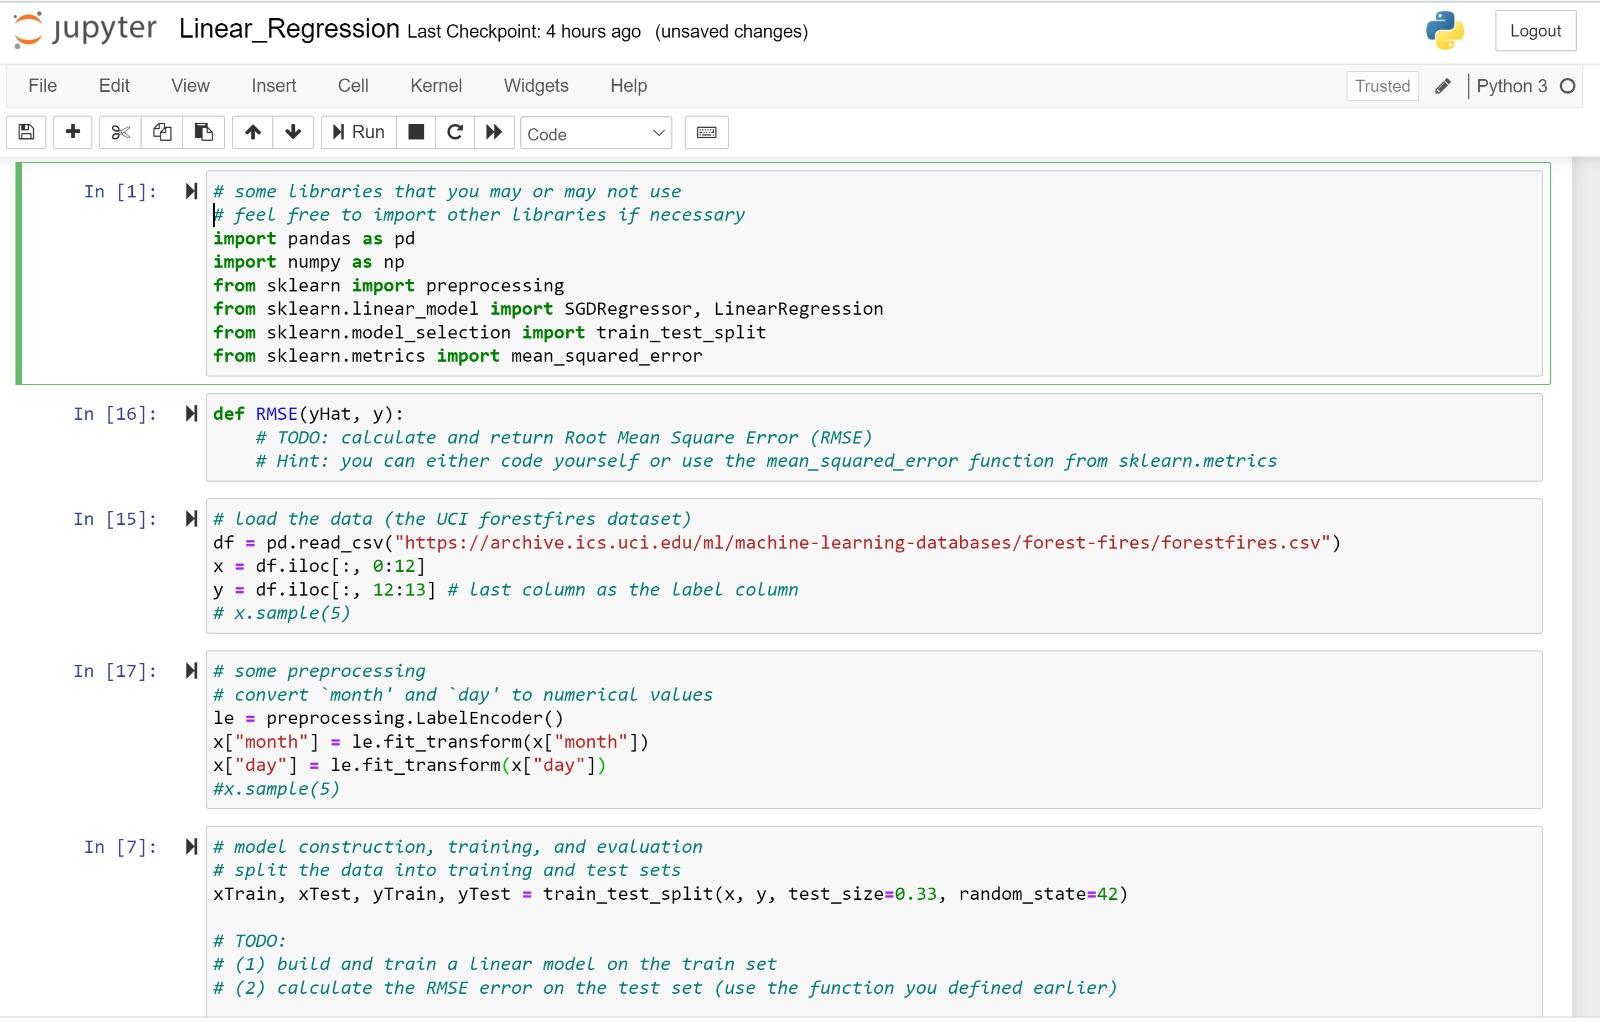Restart the kernel via restart icon
The height and width of the screenshot is (1022, 1600).
click(x=454, y=132)
